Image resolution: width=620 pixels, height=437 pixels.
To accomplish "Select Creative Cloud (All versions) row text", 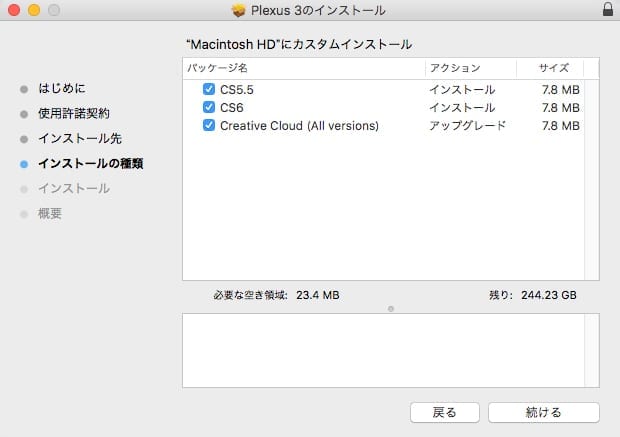I will coord(299,126).
